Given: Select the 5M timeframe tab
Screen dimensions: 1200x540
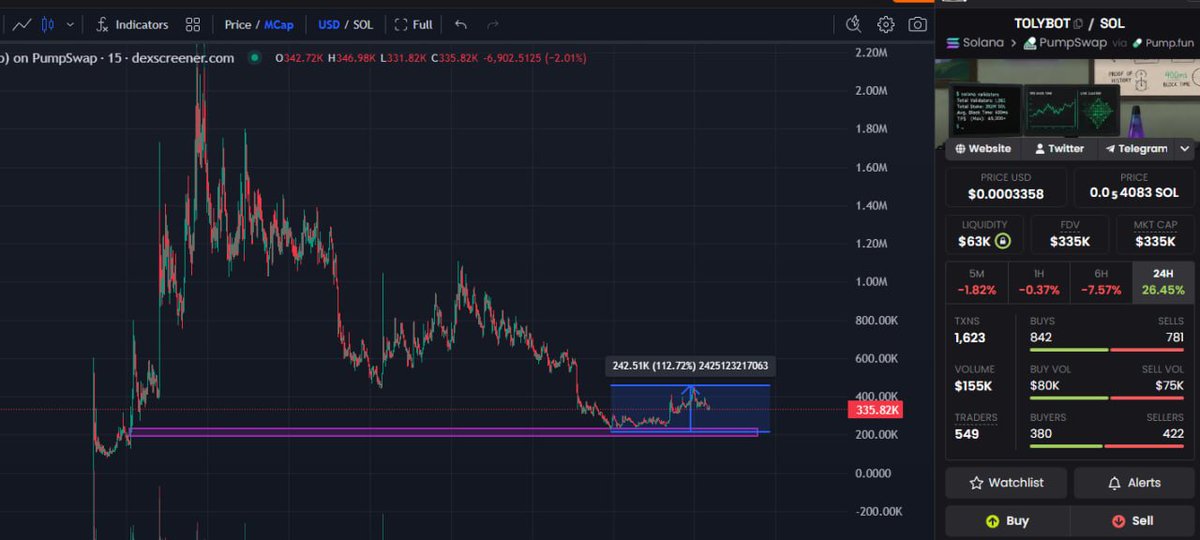Looking at the screenshot, I should tap(977, 282).
